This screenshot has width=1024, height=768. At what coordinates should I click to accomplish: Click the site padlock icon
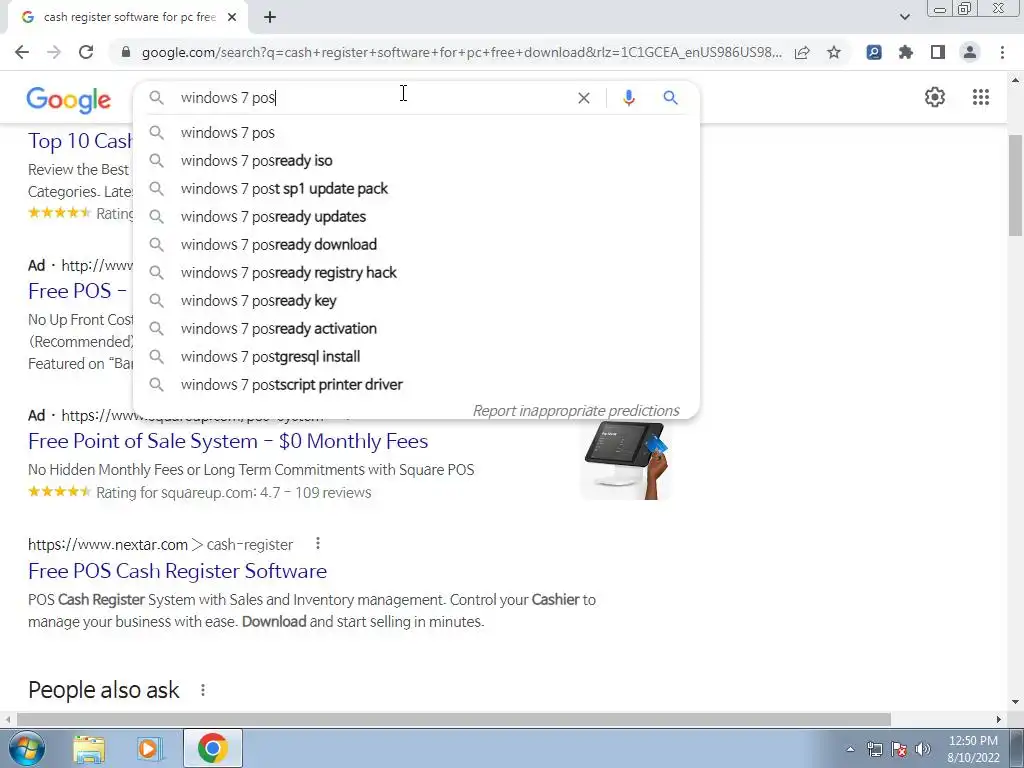126,52
